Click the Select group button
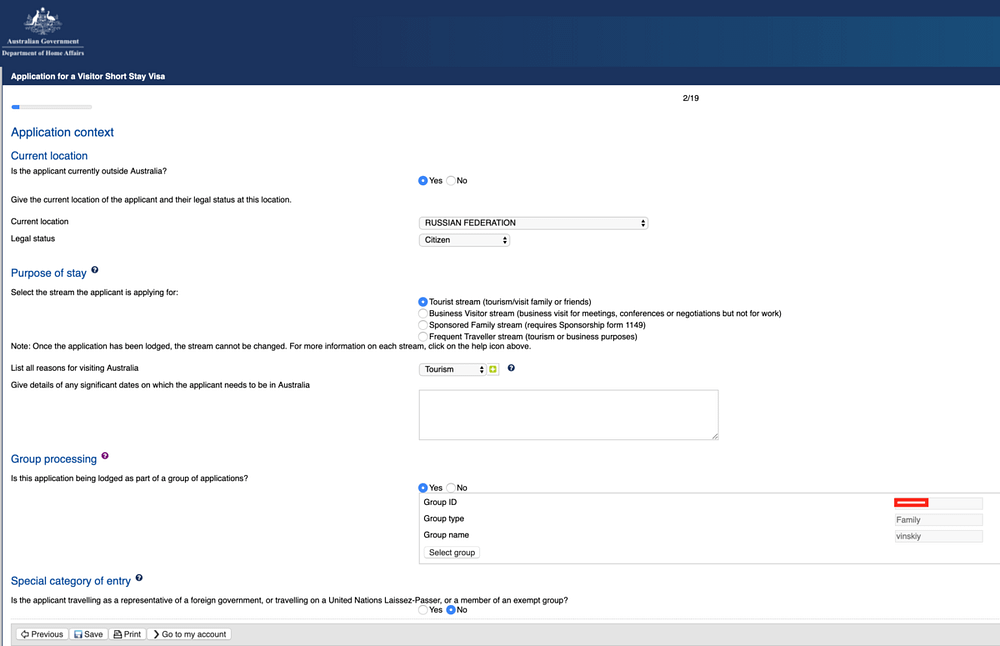Viewport: 1000px width, 646px height. tap(452, 552)
